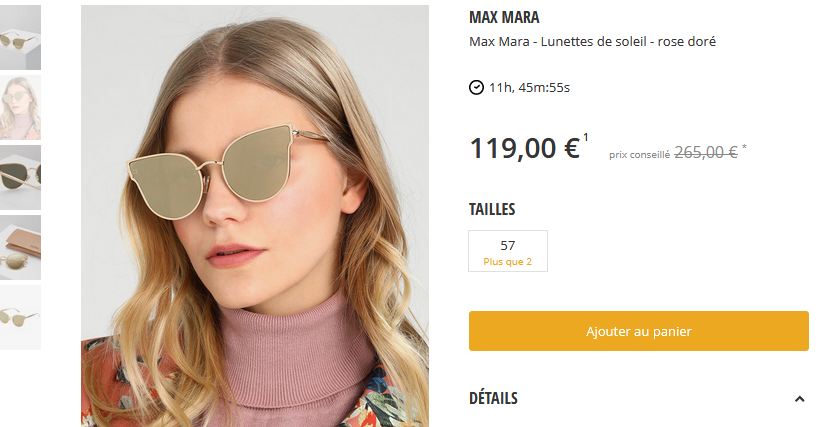
Task: View the thumbnail of the model's face
Action: (x=20, y=107)
